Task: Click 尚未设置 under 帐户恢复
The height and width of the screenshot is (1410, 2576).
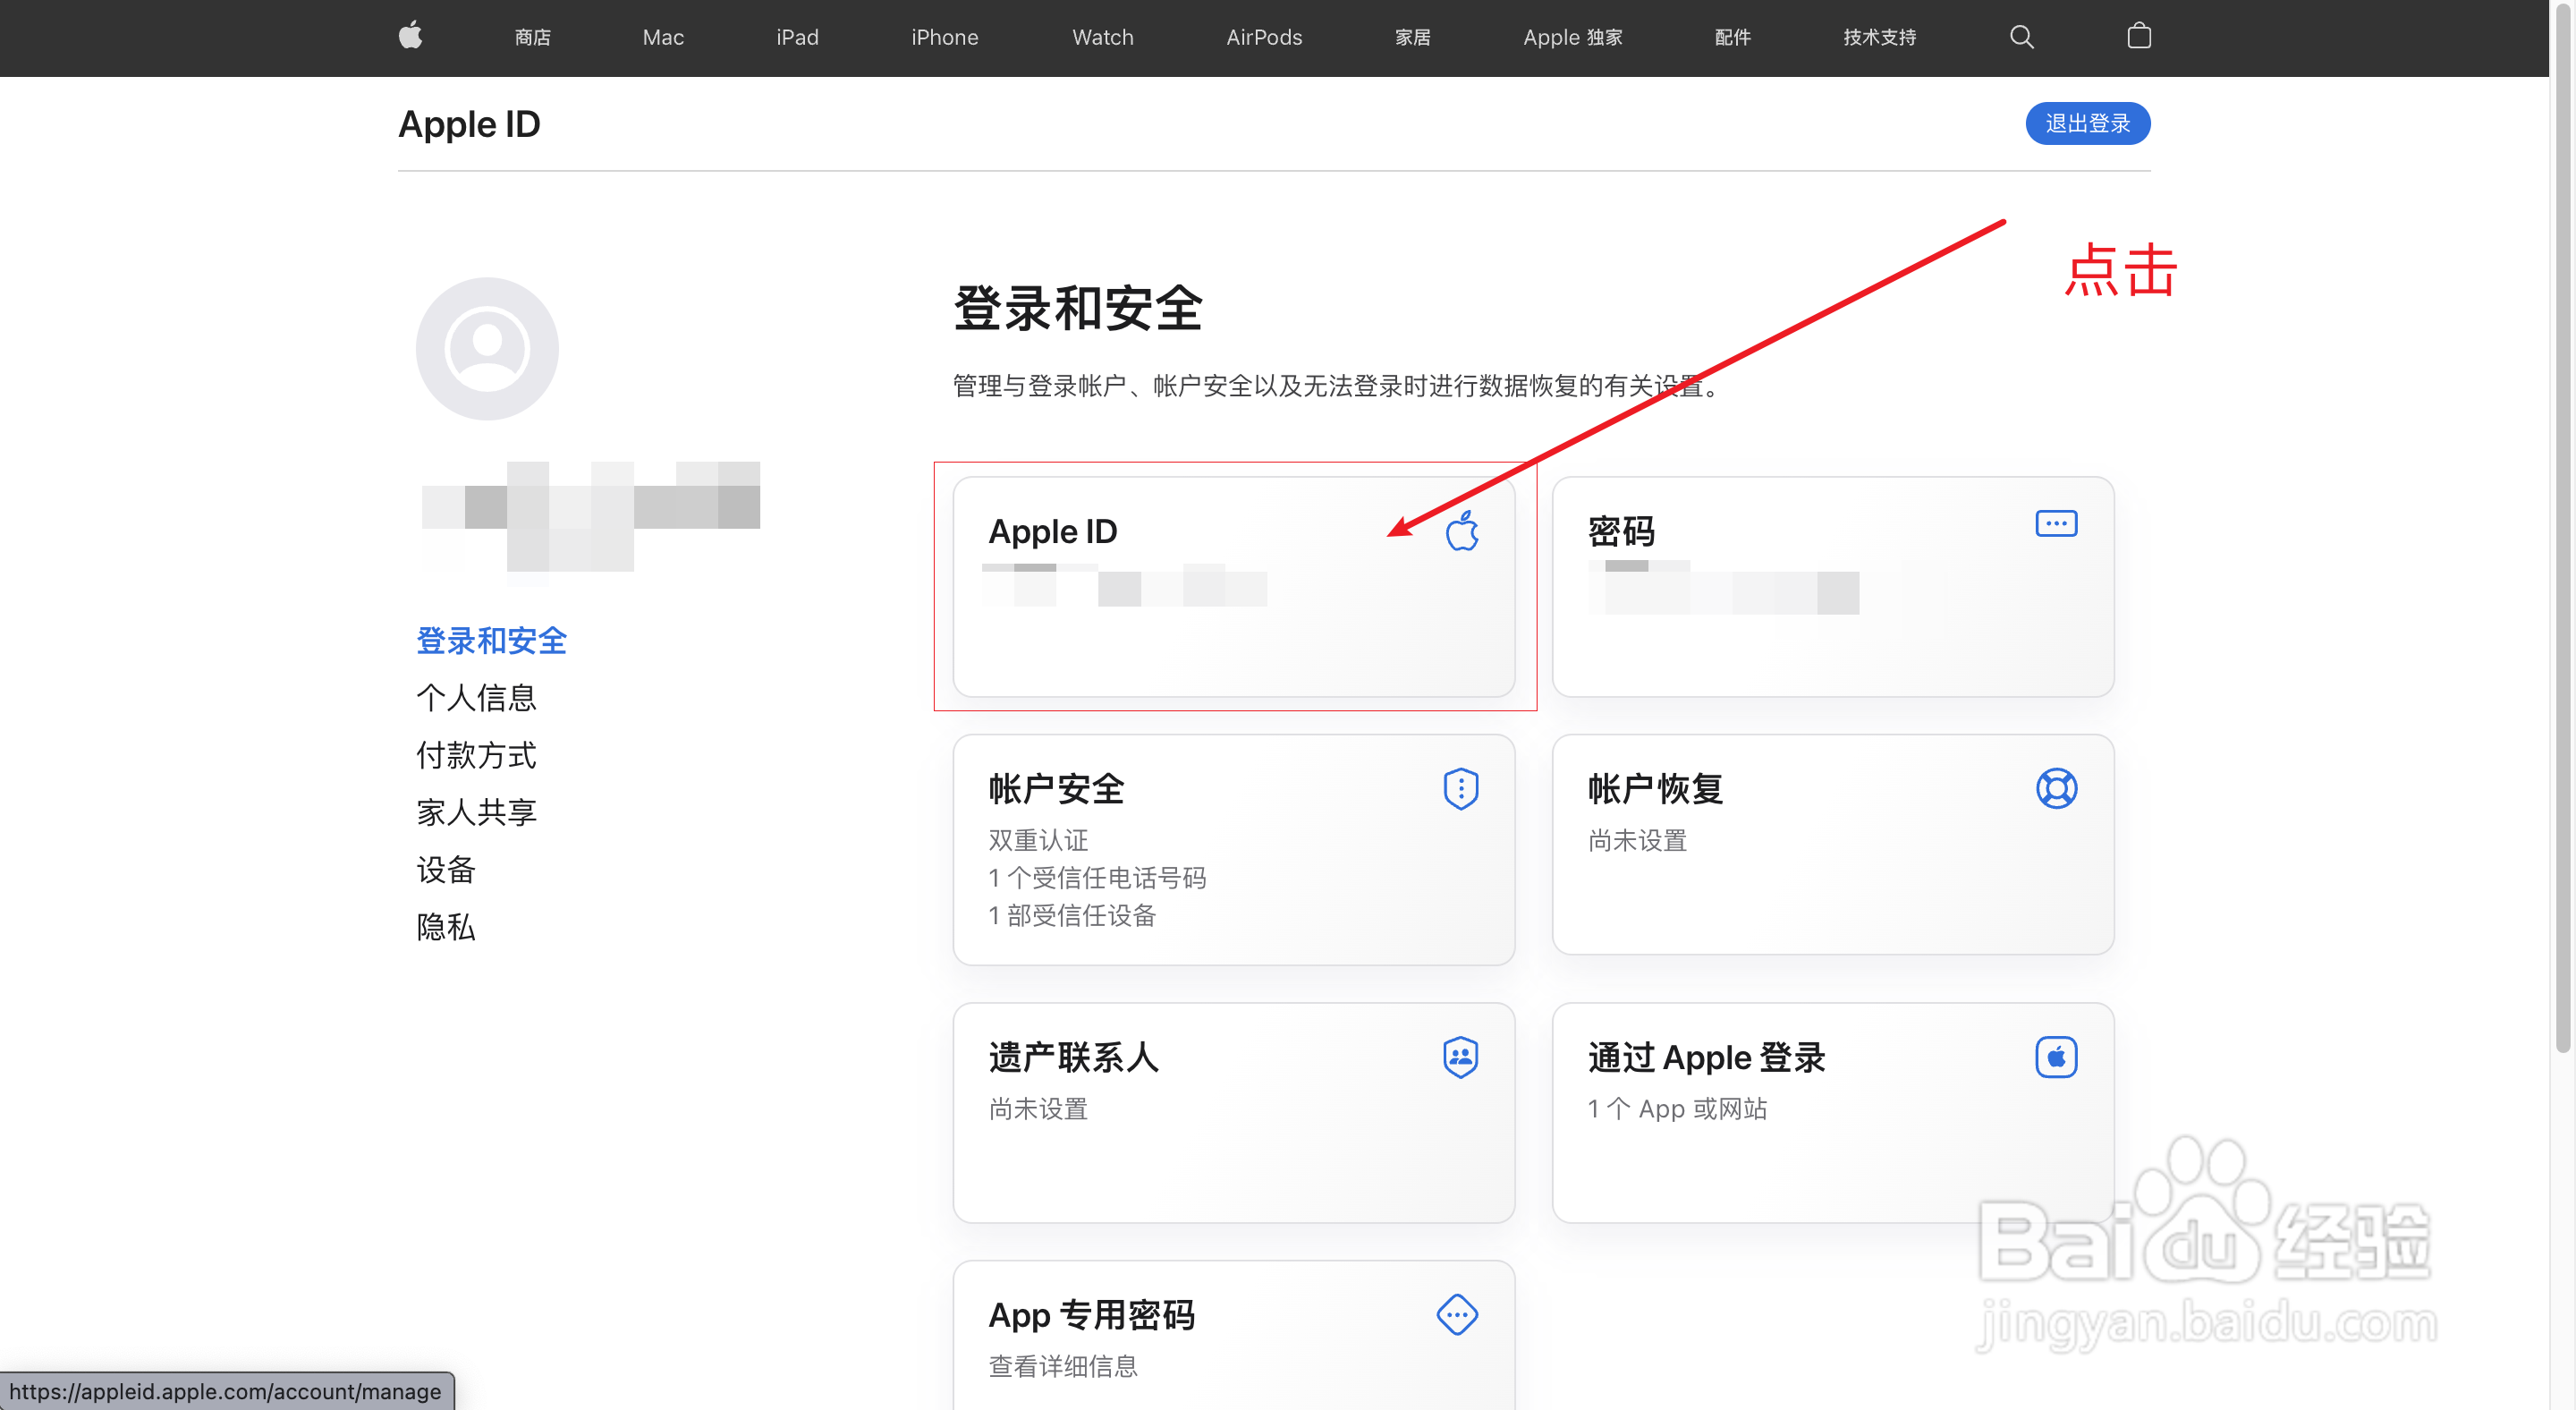Action: [1637, 840]
